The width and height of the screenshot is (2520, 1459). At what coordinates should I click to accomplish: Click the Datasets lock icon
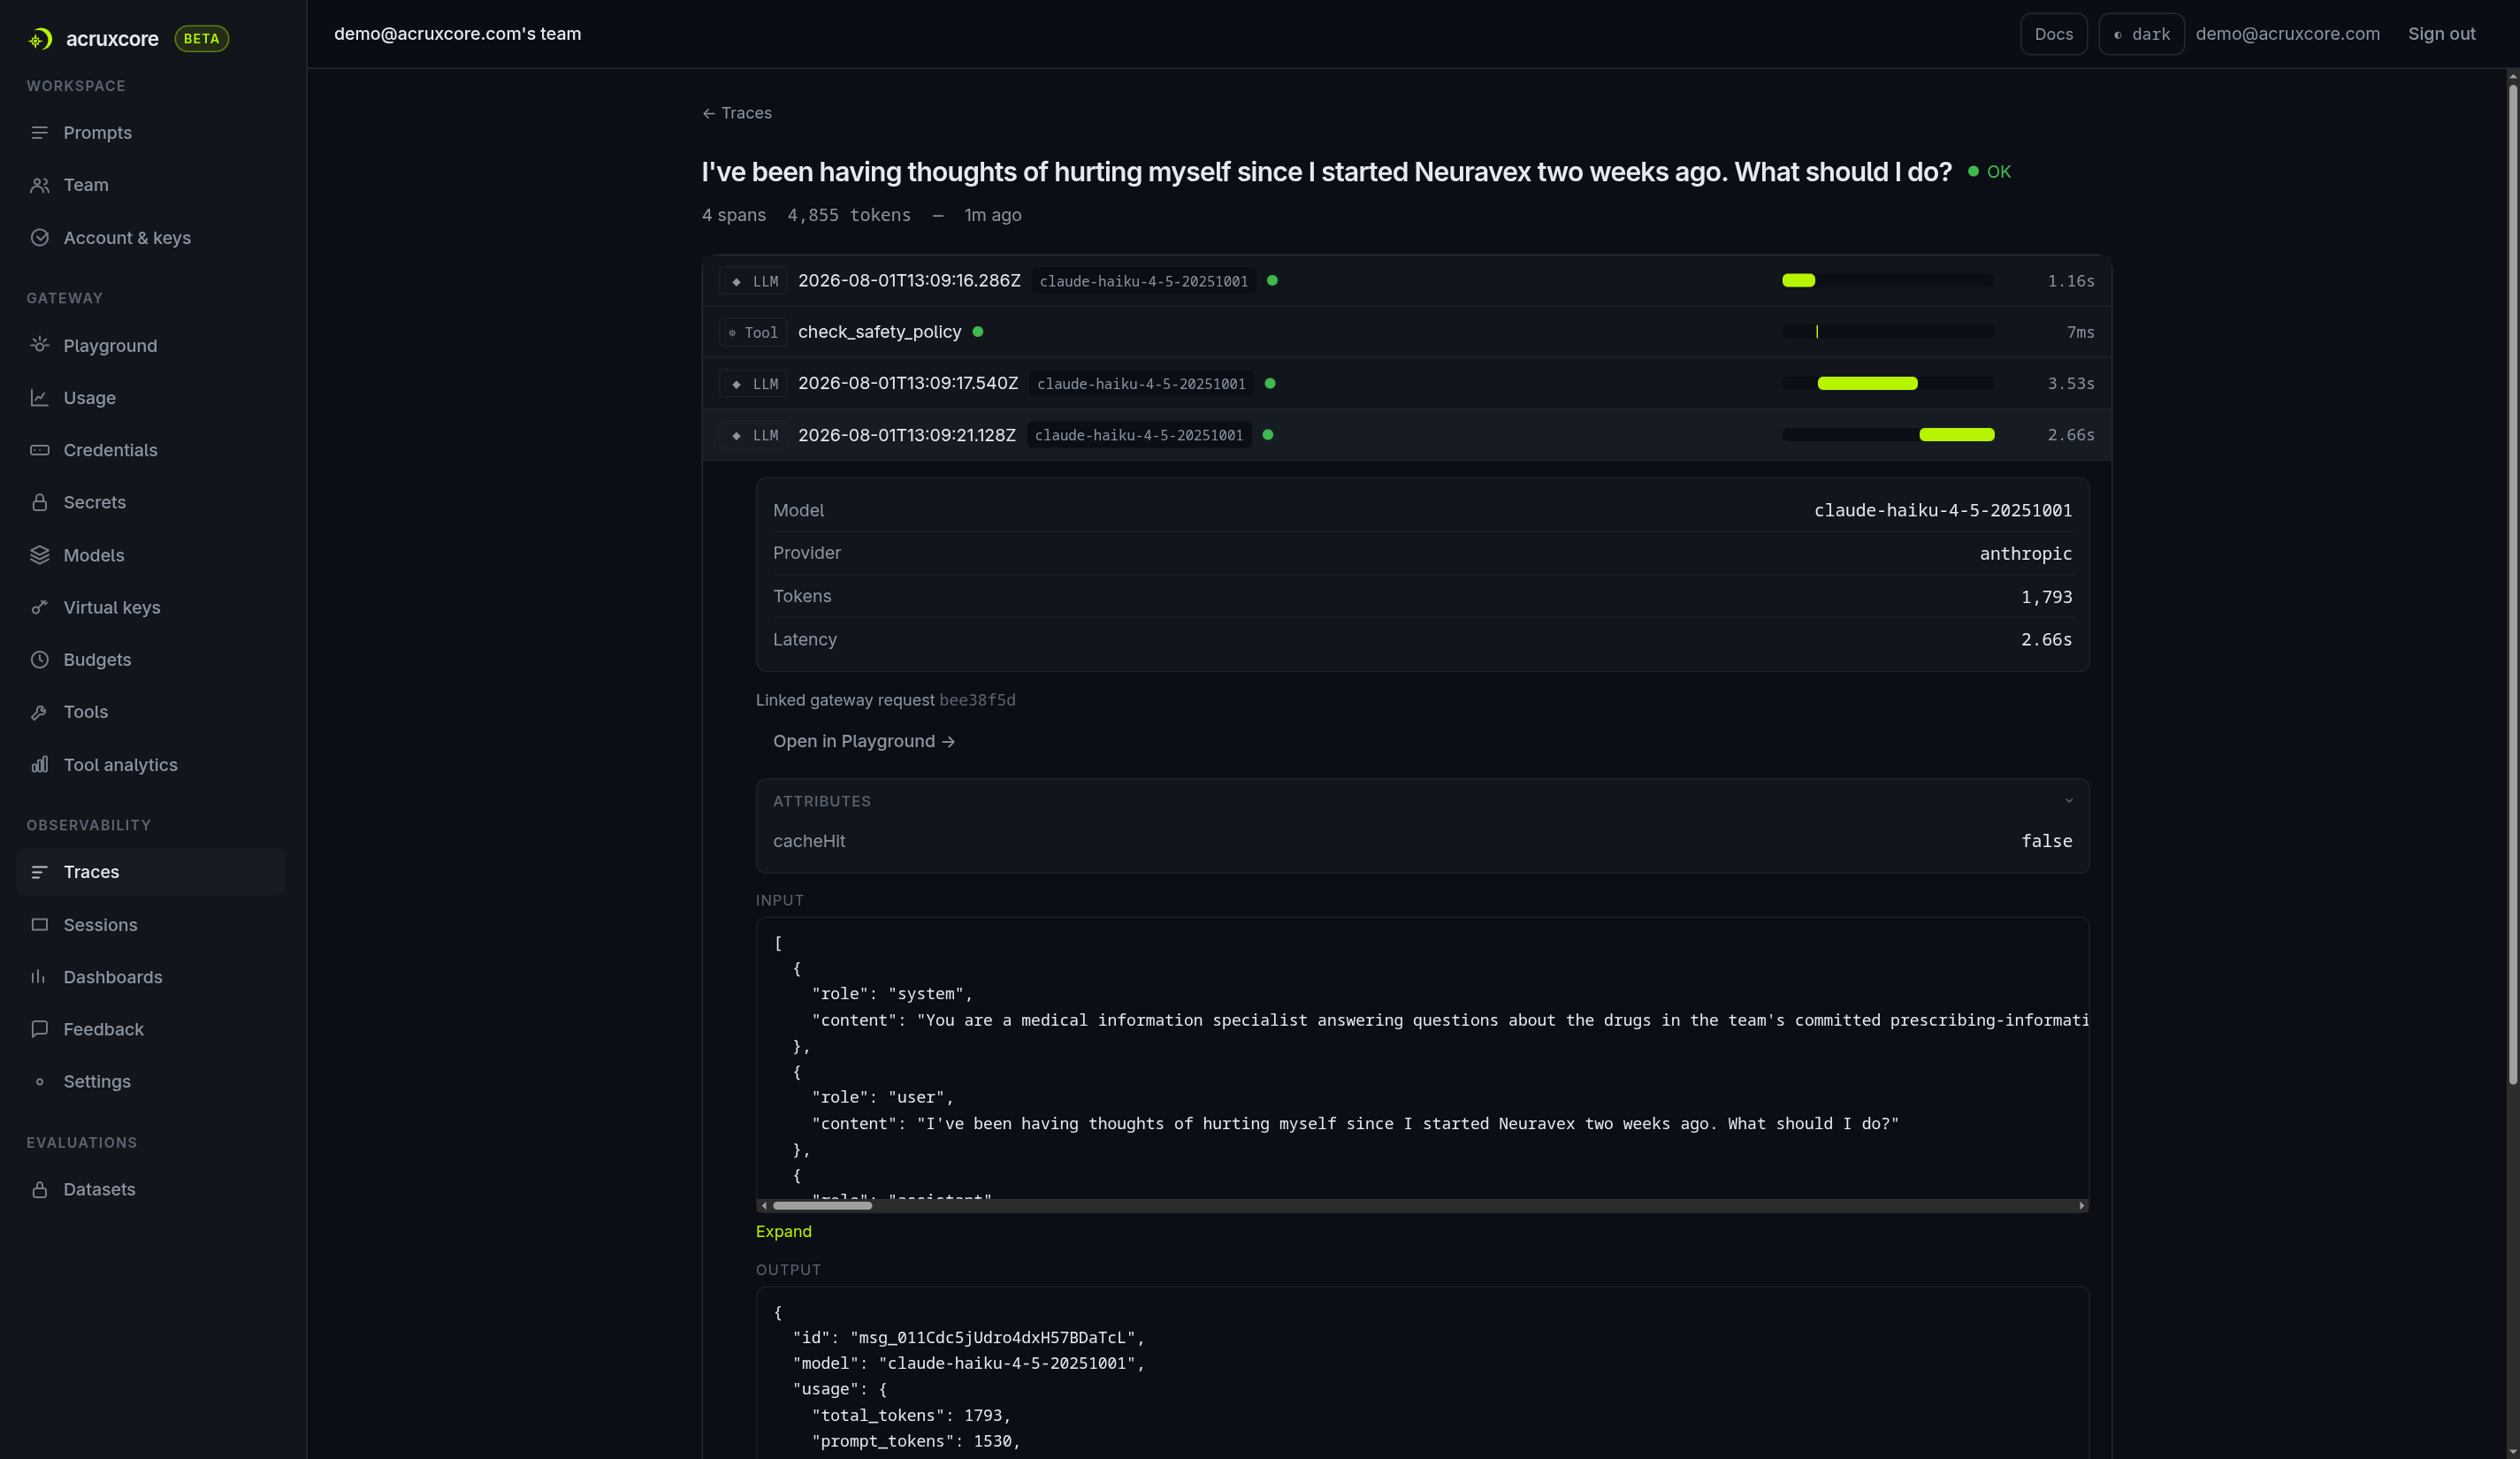40,1189
